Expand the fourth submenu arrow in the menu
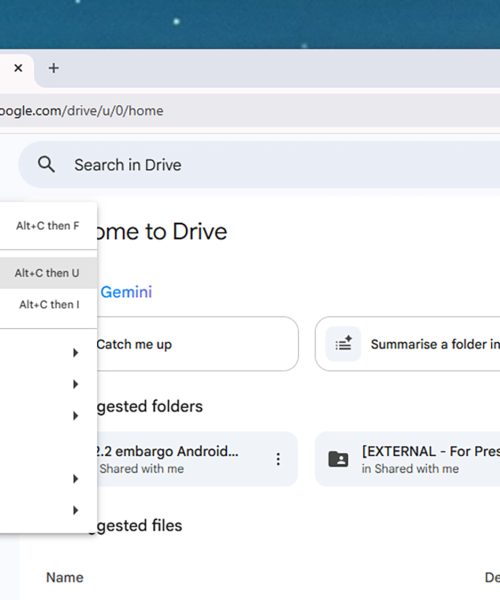Screen dimensions: 500x600 click(76, 479)
